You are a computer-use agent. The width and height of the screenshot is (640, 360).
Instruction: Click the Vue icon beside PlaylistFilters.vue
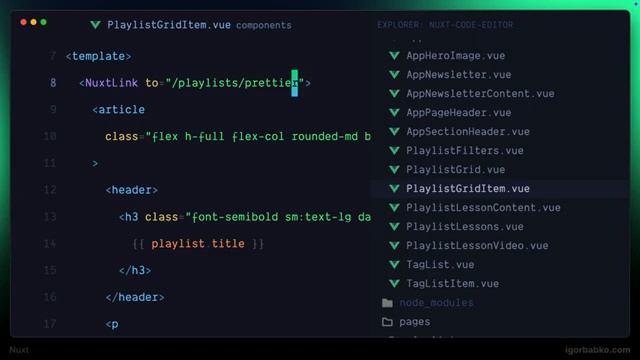coord(394,151)
